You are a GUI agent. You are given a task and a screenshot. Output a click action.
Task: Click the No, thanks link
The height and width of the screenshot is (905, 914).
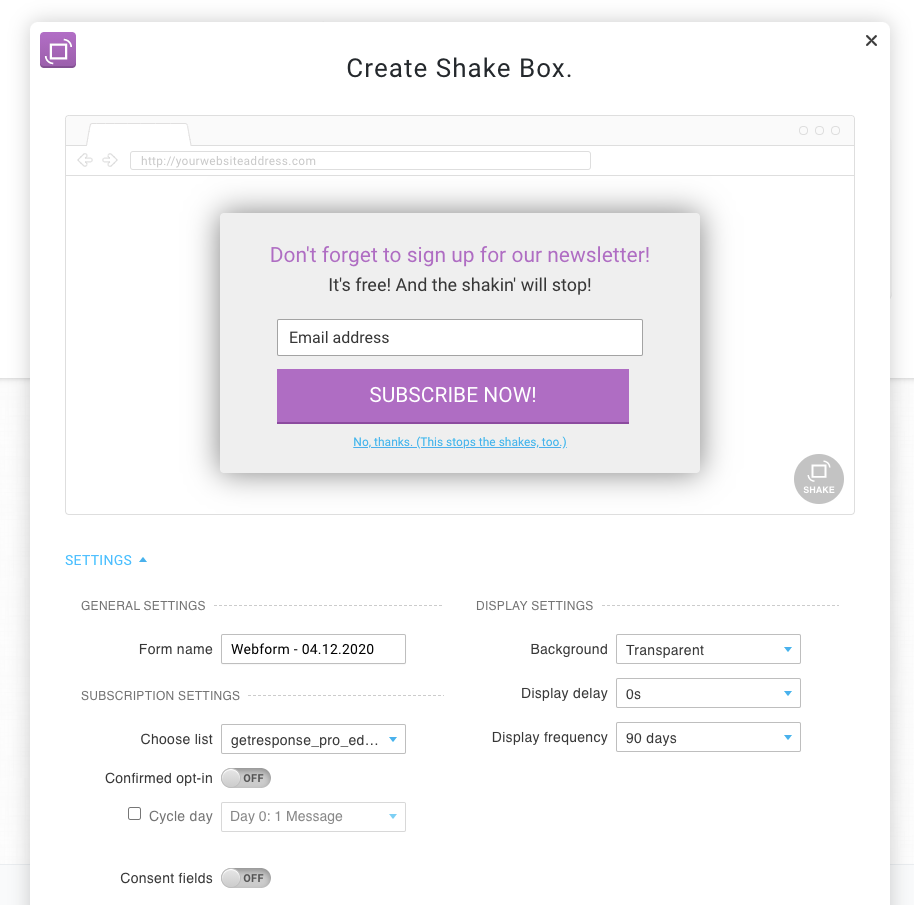point(460,442)
